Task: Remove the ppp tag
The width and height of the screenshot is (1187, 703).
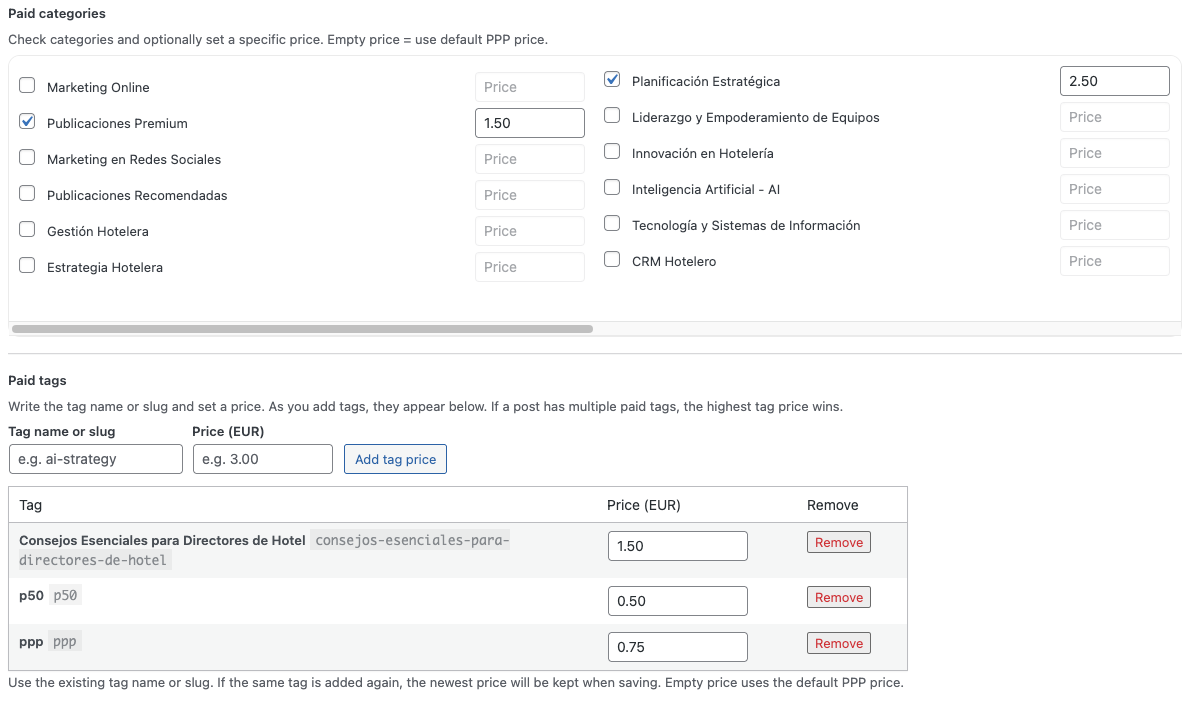Action: 838,643
